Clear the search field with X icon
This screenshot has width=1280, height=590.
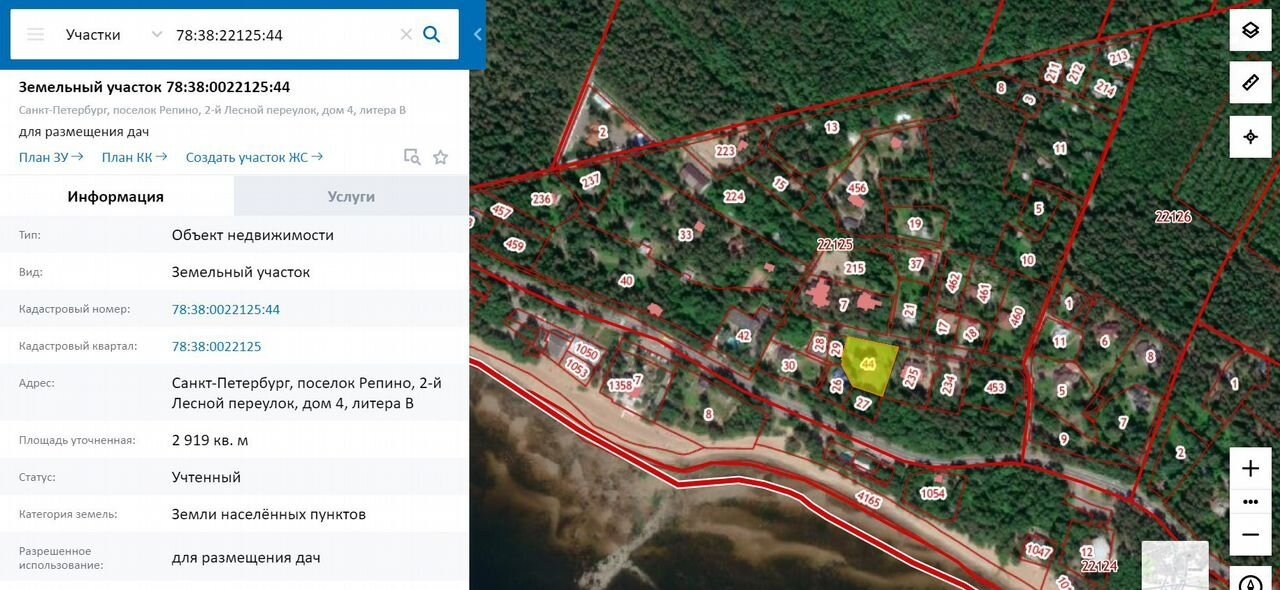click(x=406, y=34)
